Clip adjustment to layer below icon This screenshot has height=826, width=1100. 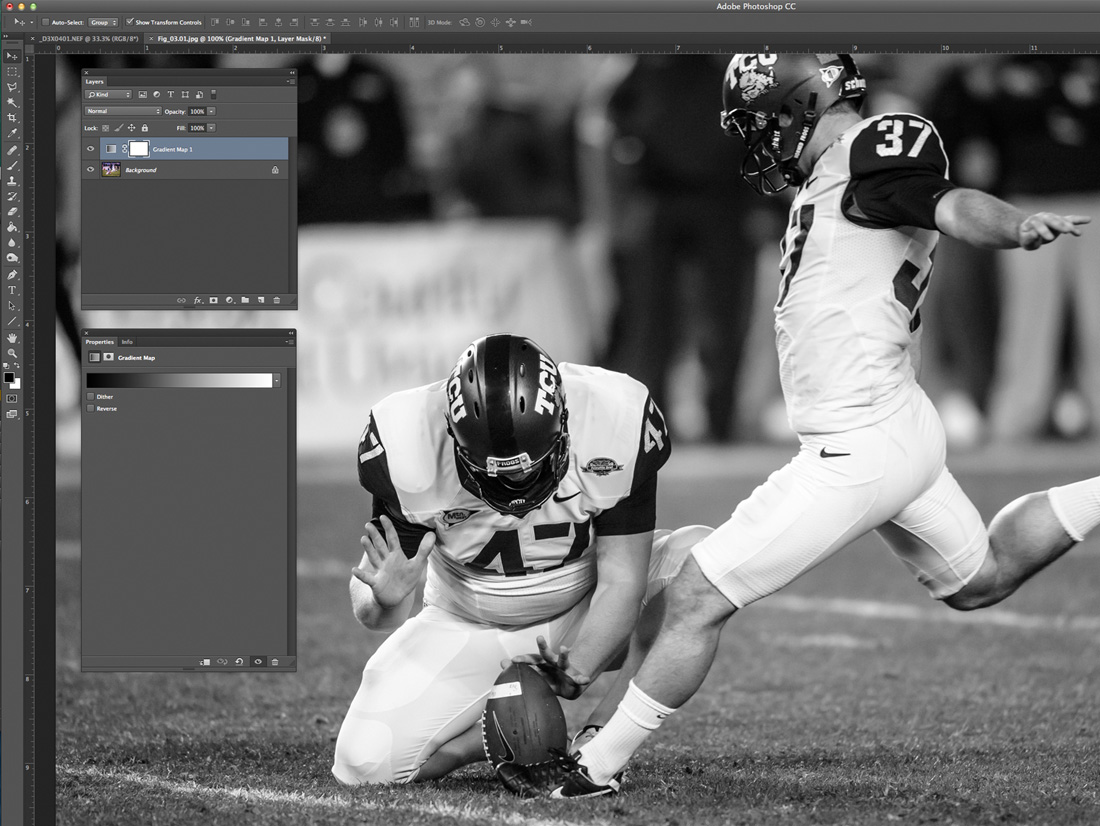pyautogui.click(x=205, y=662)
